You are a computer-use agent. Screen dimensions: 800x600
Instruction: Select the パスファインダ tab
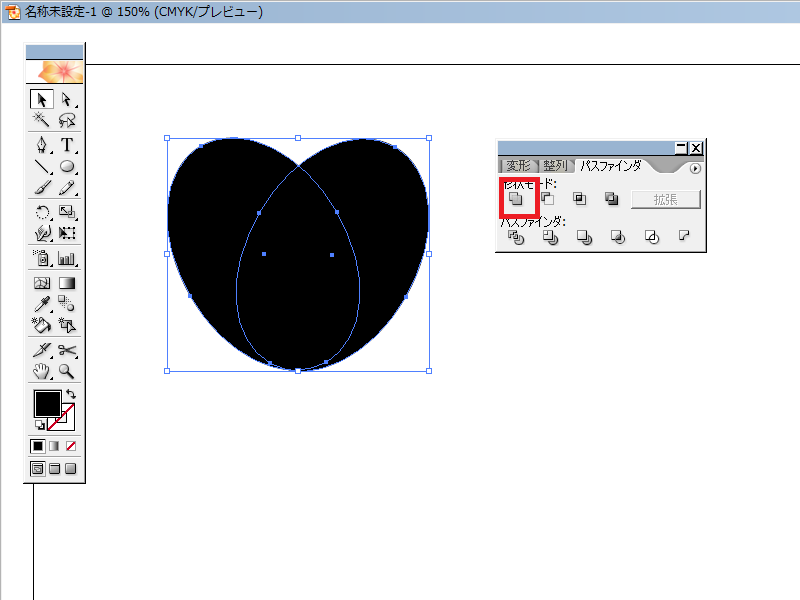click(611, 165)
